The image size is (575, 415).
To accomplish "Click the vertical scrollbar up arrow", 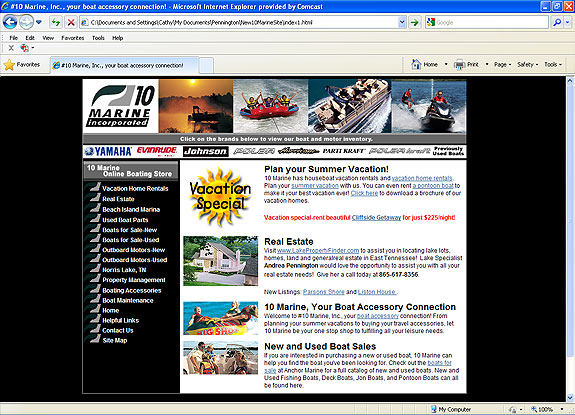I will tap(570, 81).
